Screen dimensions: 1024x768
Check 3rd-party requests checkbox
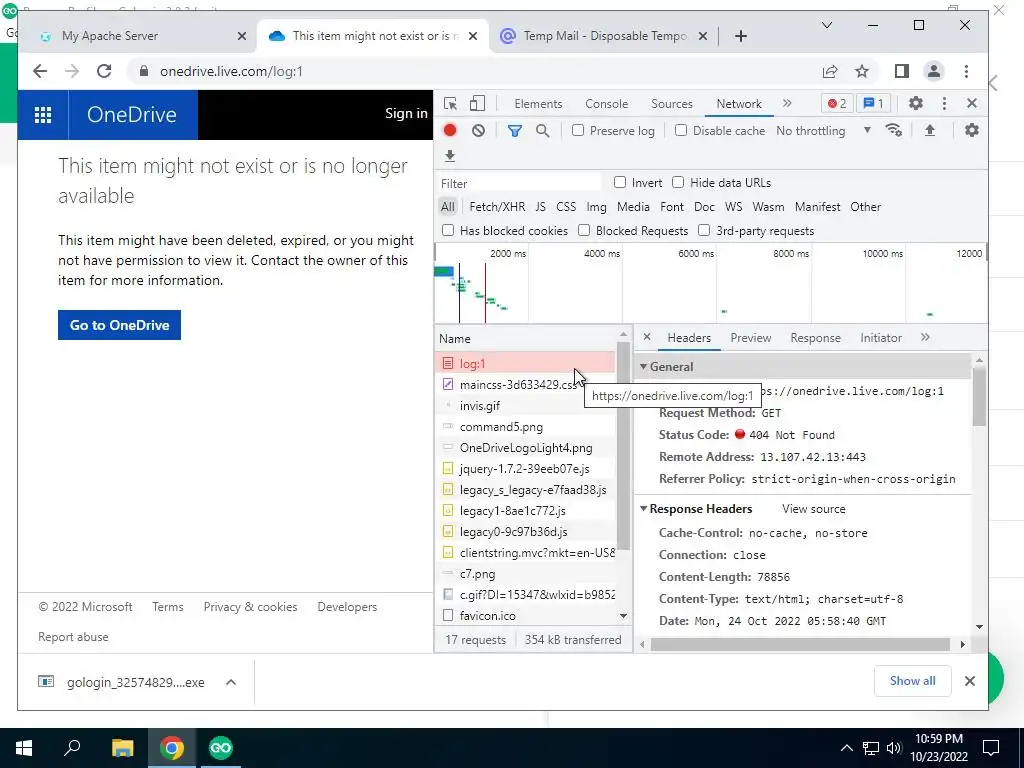click(x=704, y=230)
